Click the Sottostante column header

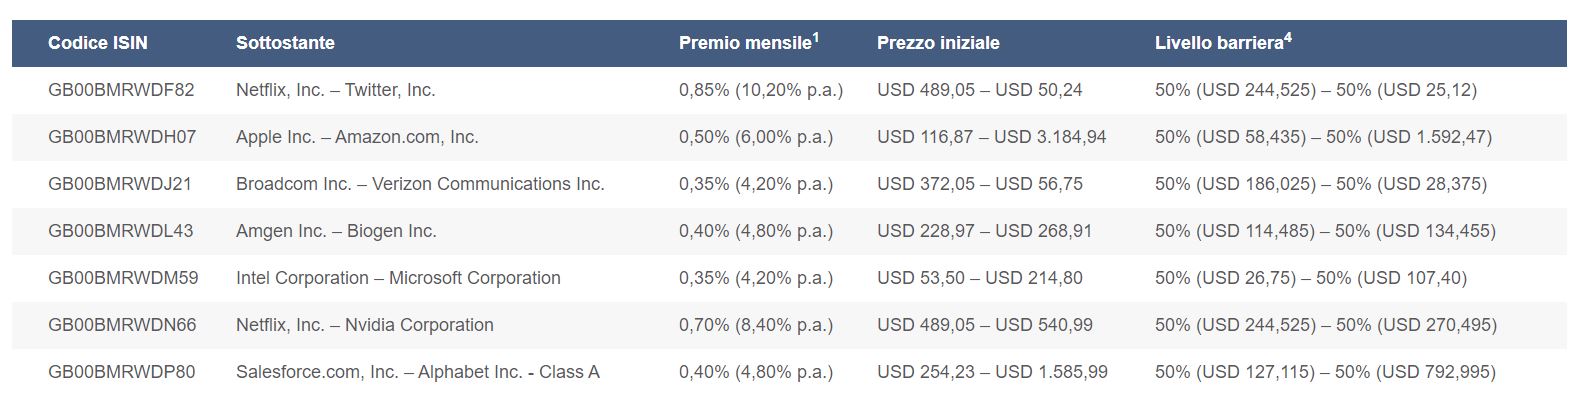click(285, 43)
